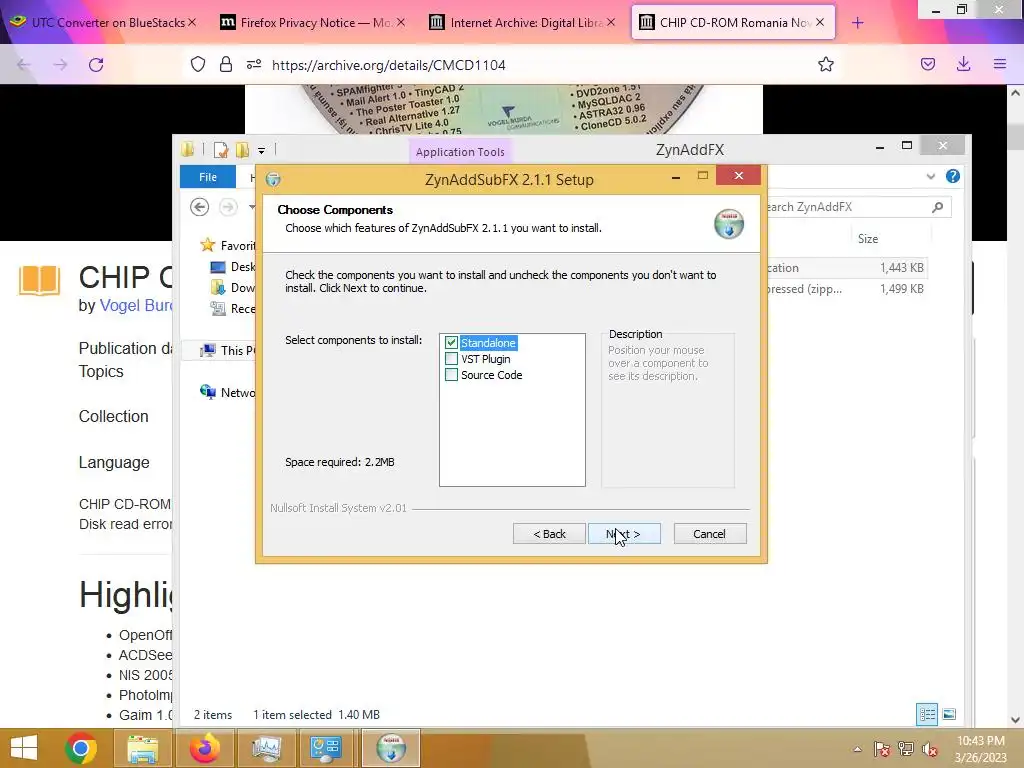Expand the Explorer ribbon chevron
The image size is (1024, 768).
pos(931,176)
